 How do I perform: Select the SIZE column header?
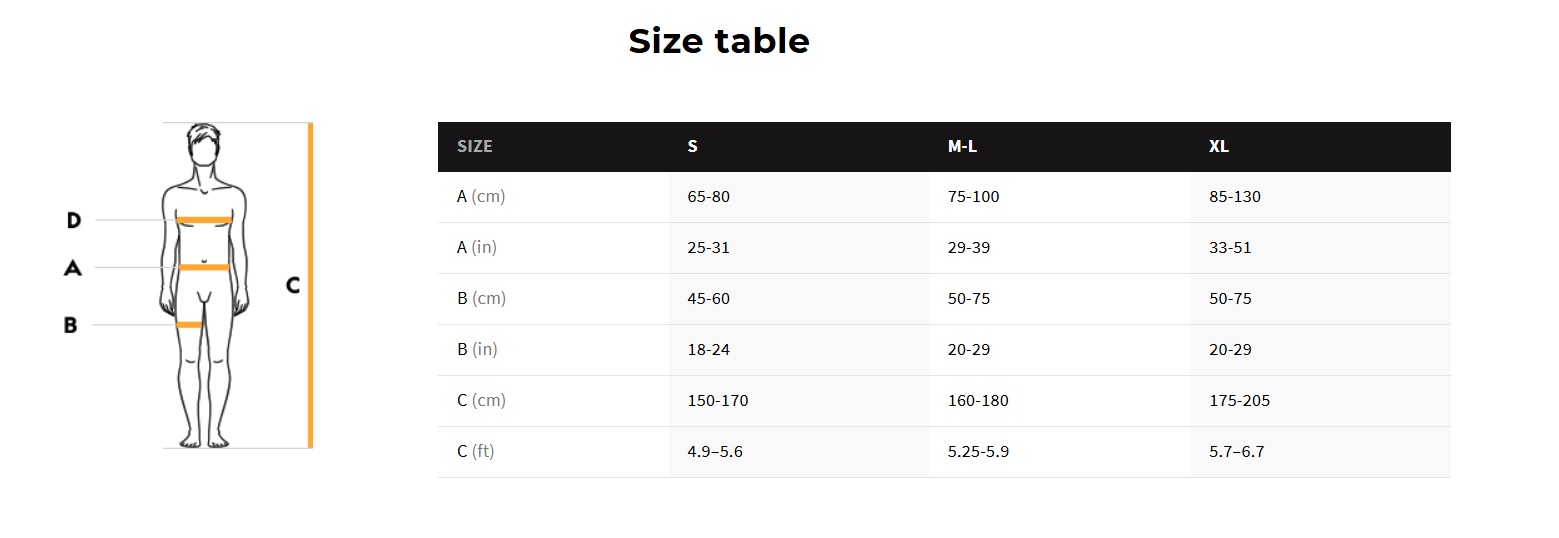click(475, 146)
